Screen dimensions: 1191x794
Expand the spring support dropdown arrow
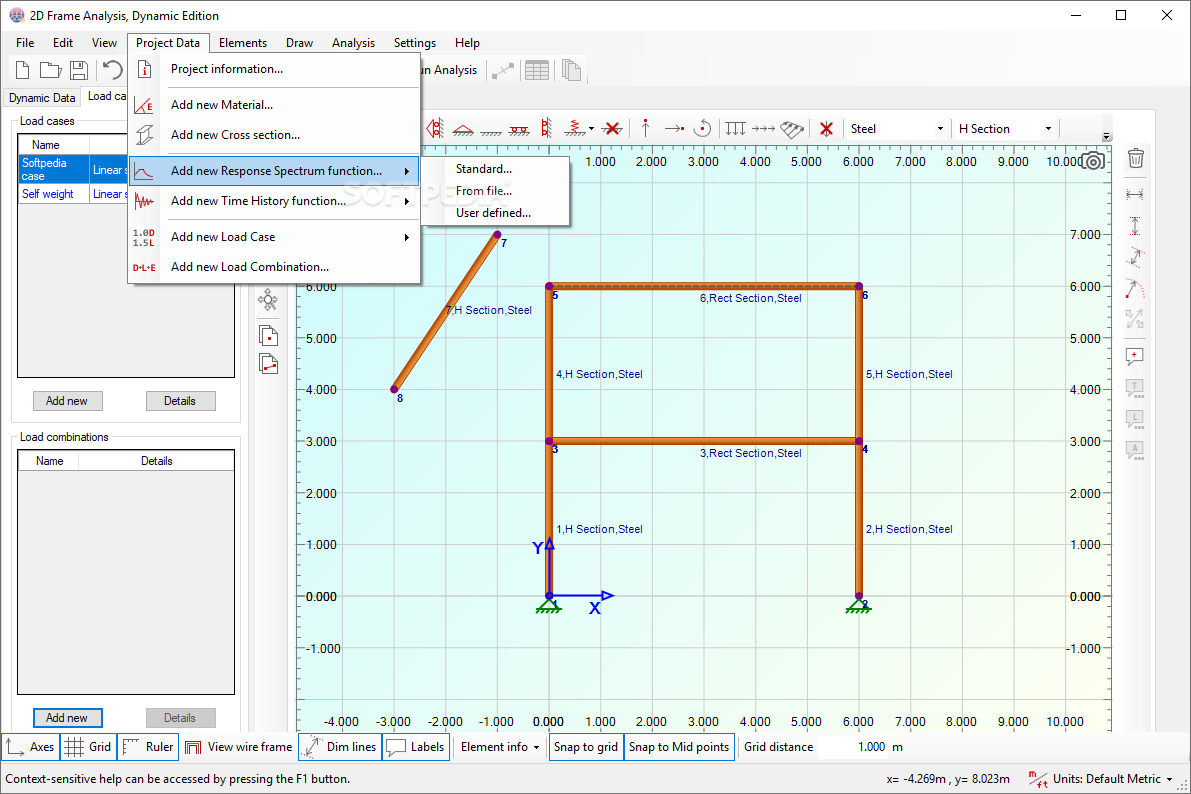click(592, 128)
